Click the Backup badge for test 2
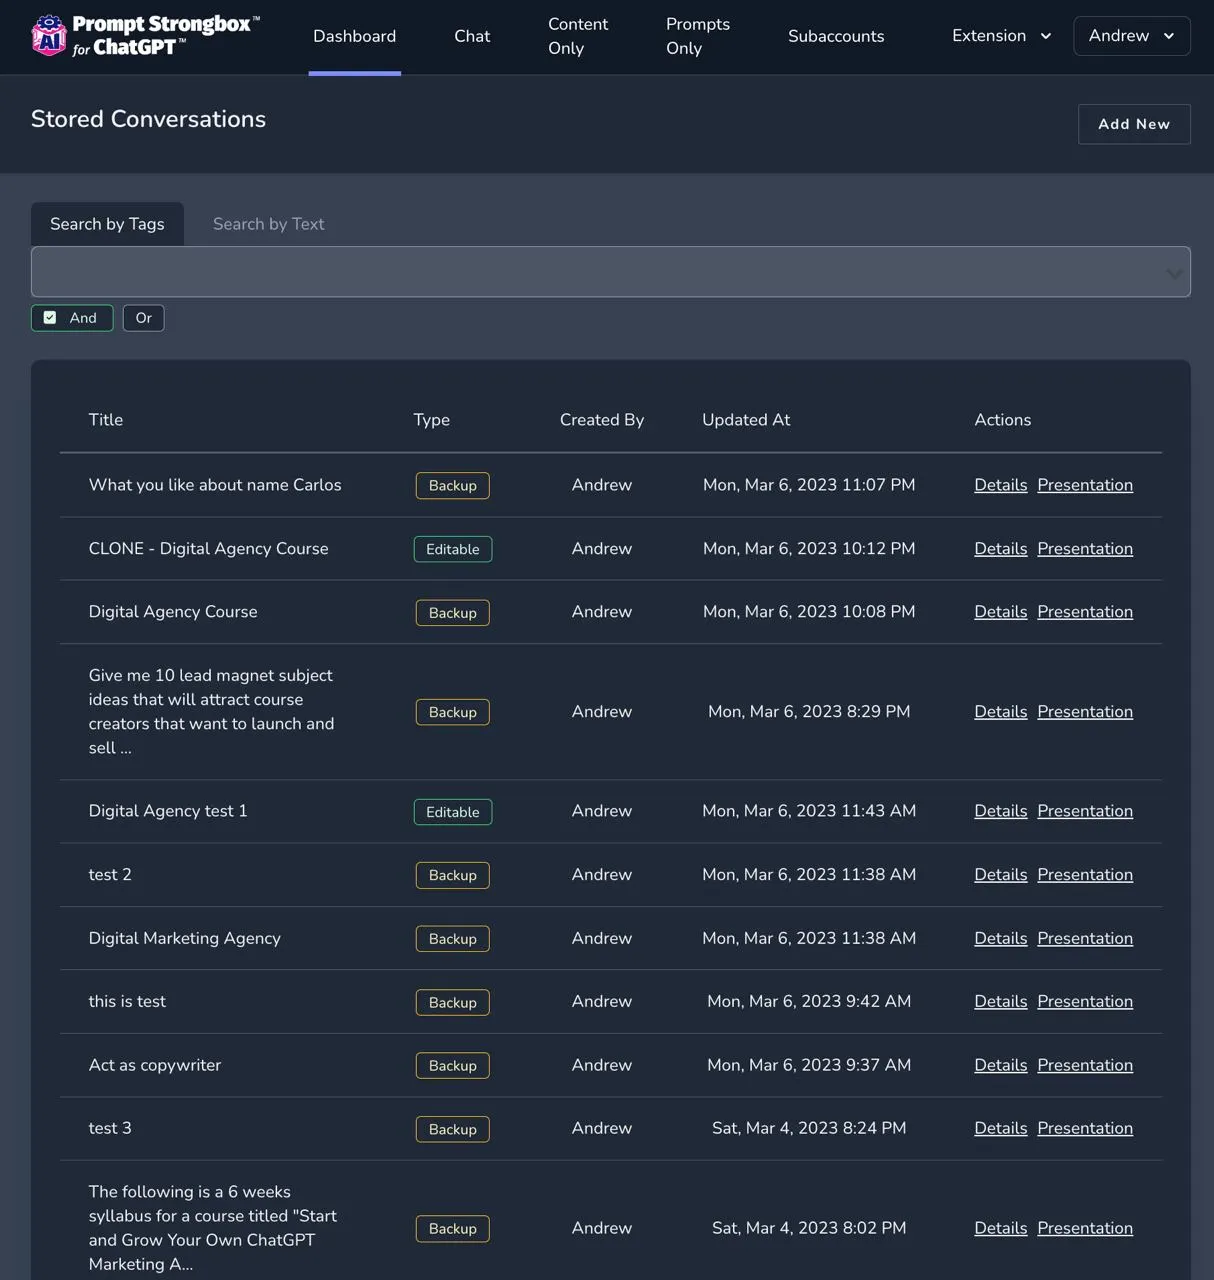Screen dimensions: 1214x1280 click(x=452, y=875)
